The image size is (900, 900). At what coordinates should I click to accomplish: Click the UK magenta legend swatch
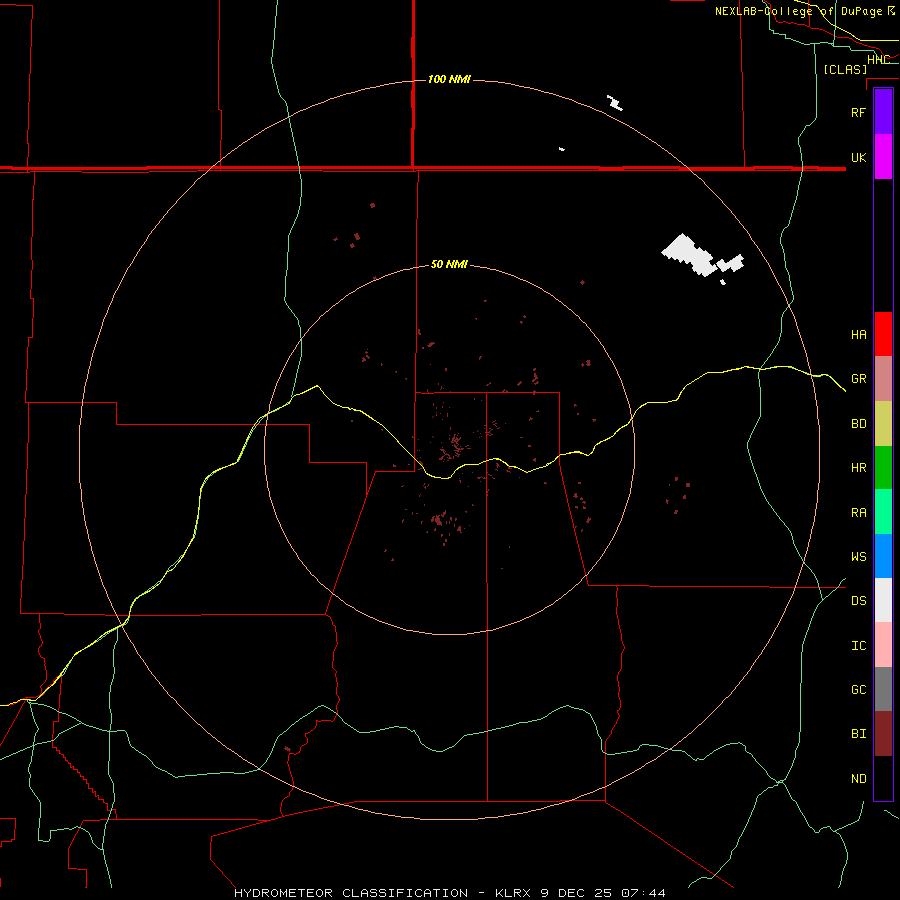click(x=883, y=157)
